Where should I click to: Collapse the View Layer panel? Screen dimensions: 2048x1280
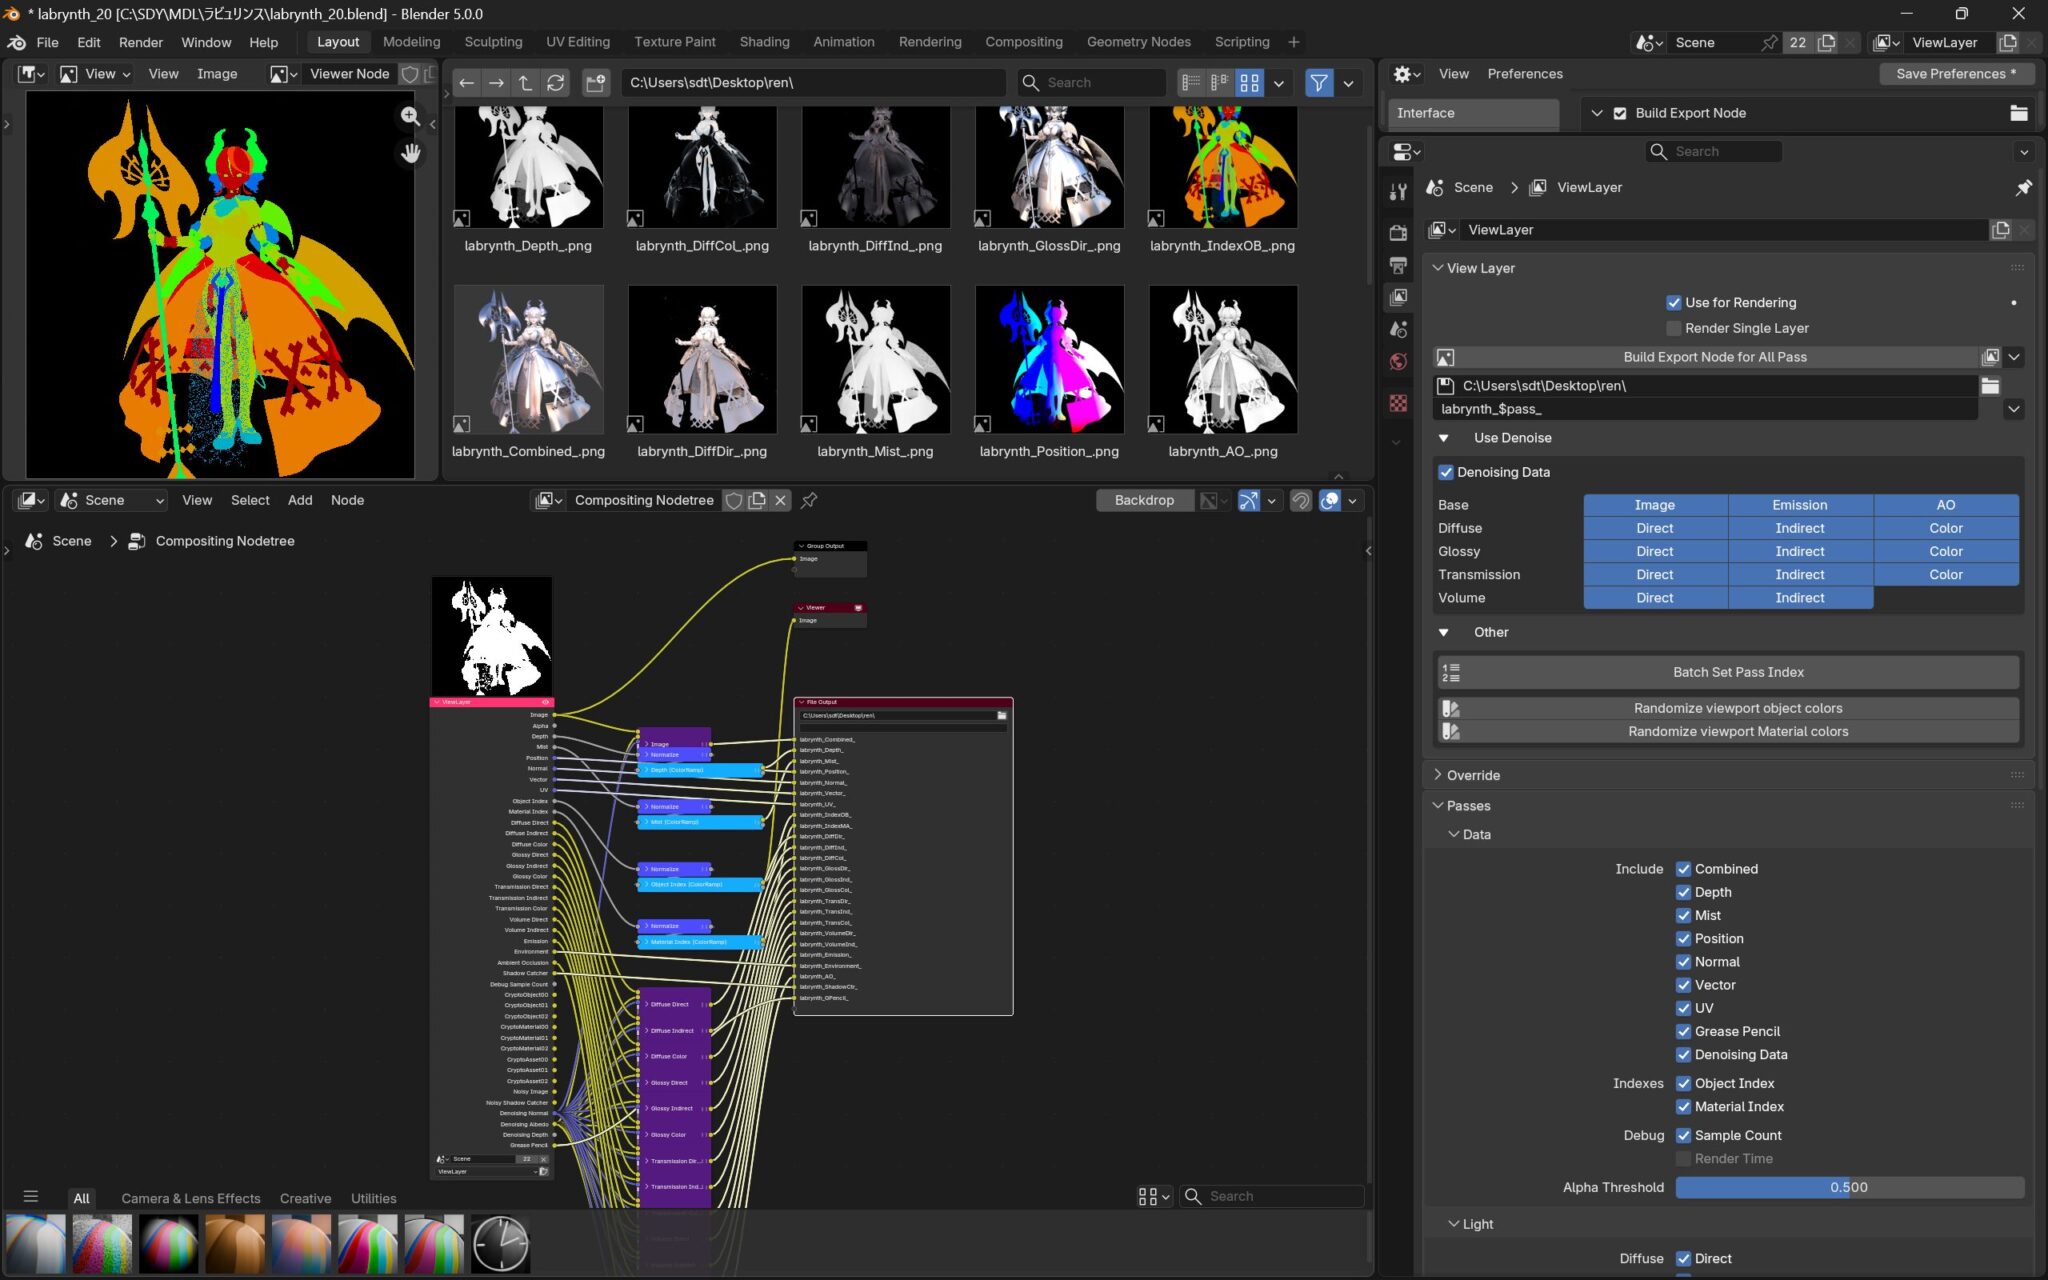[1438, 268]
